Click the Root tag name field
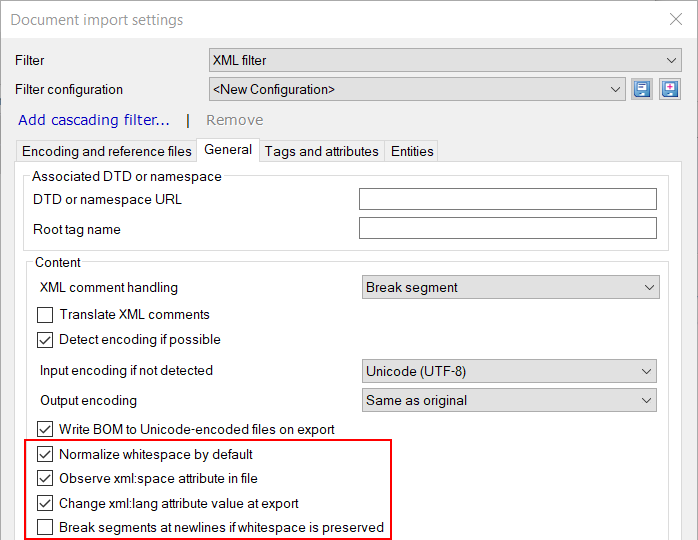The image size is (698, 540). 508,228
